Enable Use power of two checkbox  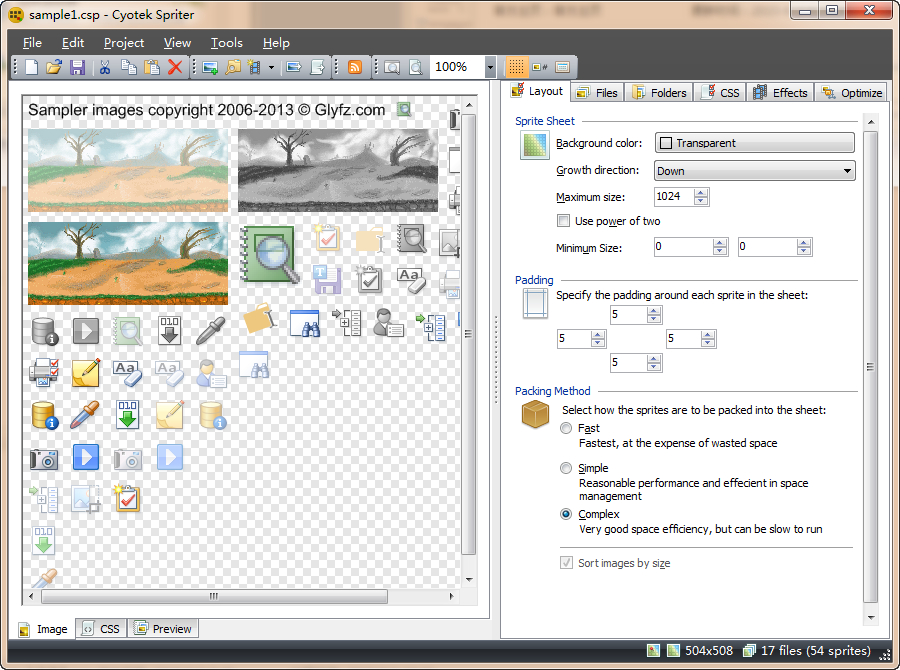tap(564, 221)
